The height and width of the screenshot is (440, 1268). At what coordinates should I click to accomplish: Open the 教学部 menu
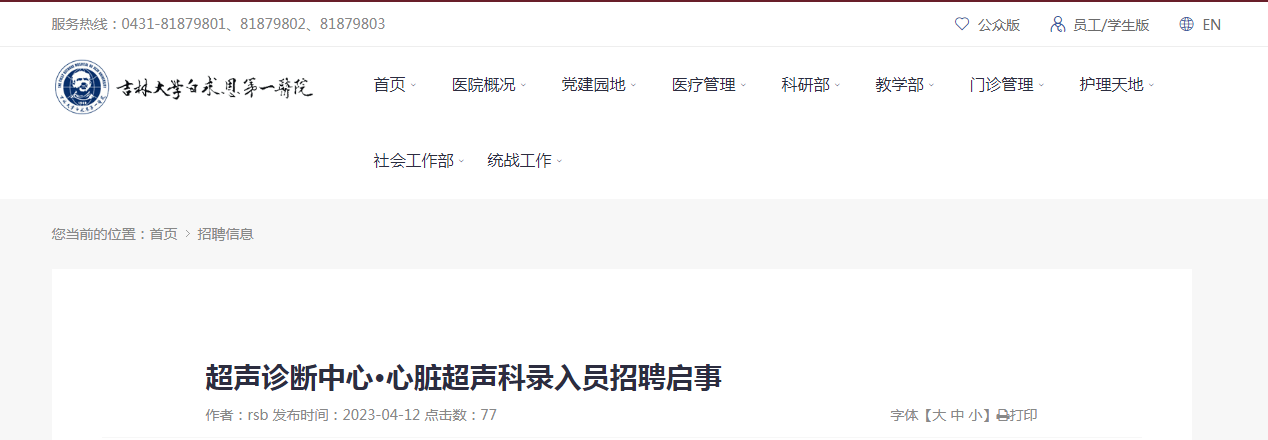pyautogui.click(x=905, y=85)
